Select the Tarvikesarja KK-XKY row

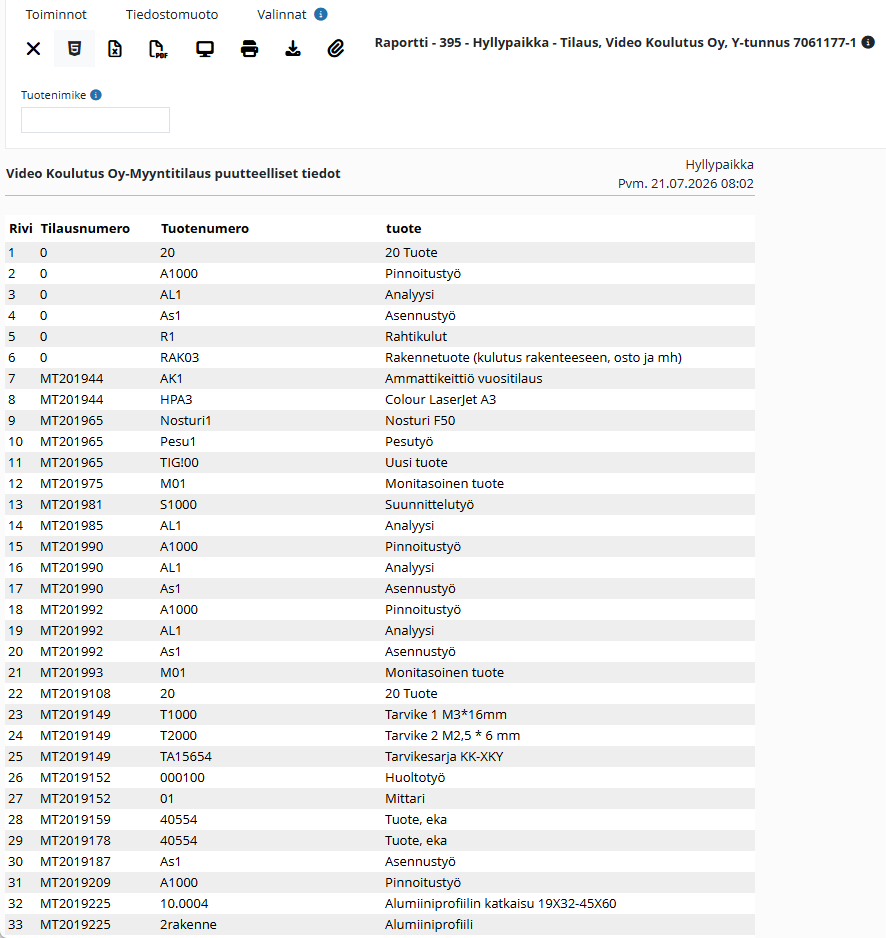click(x=380, y=757)
